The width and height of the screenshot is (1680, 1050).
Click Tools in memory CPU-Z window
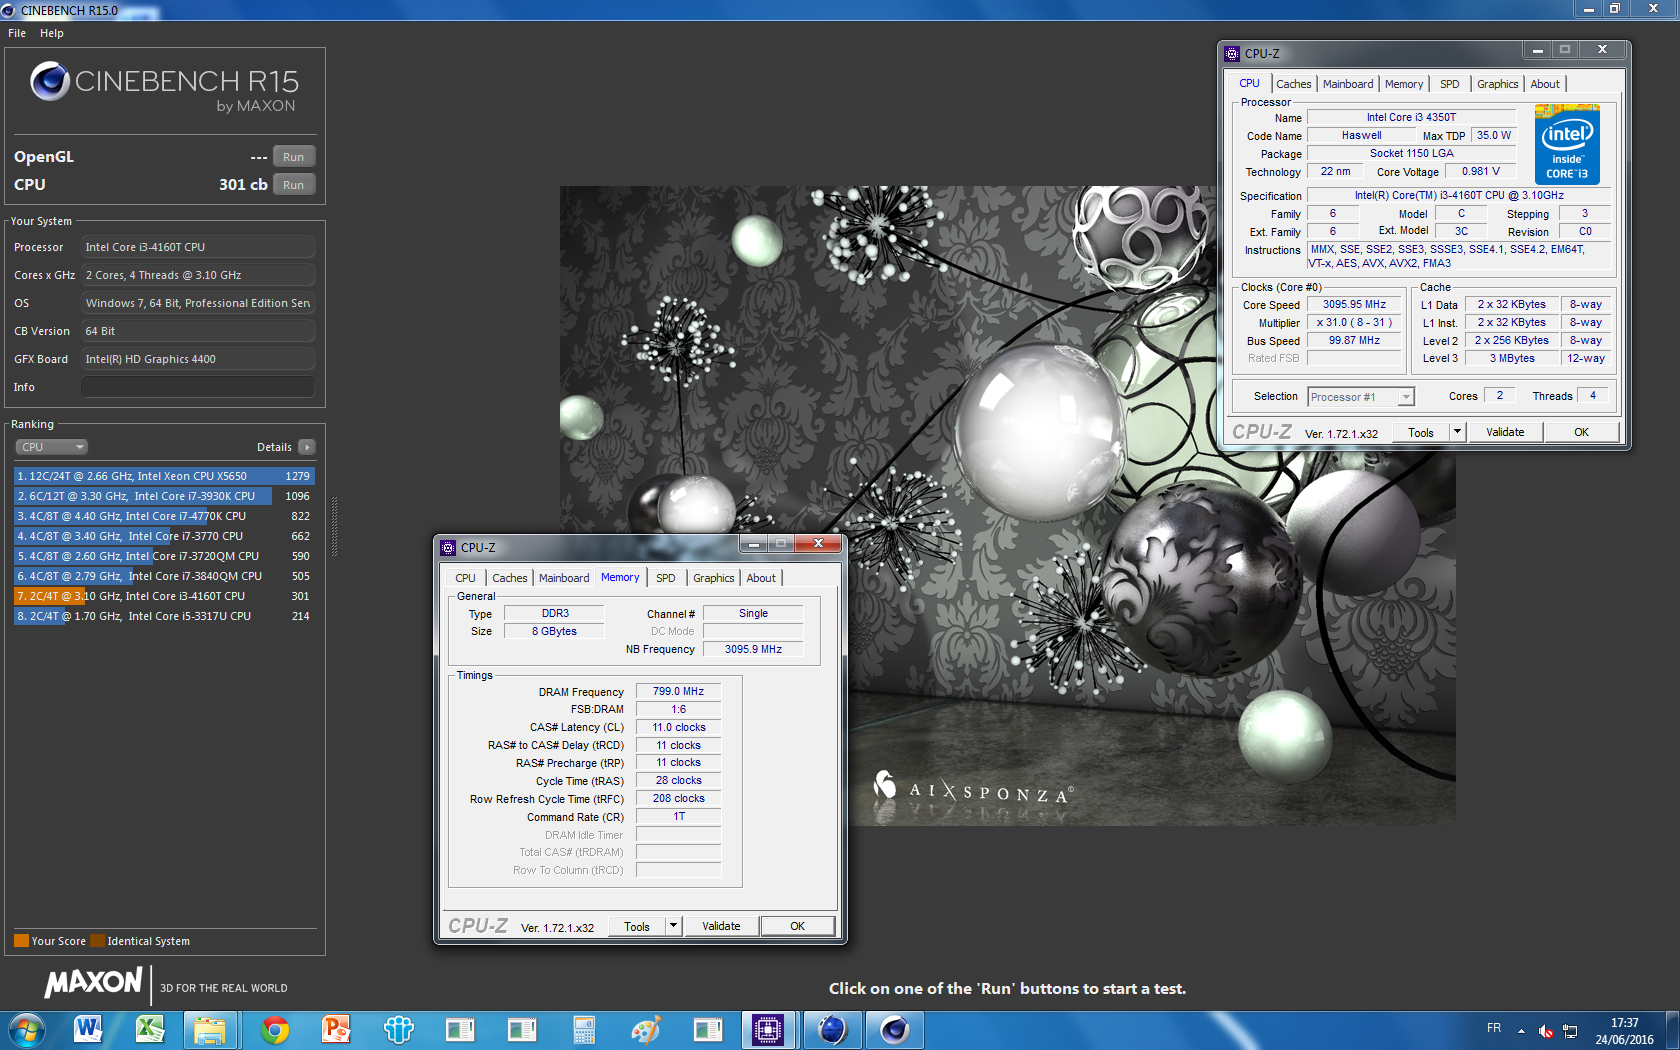coord(637,926)
